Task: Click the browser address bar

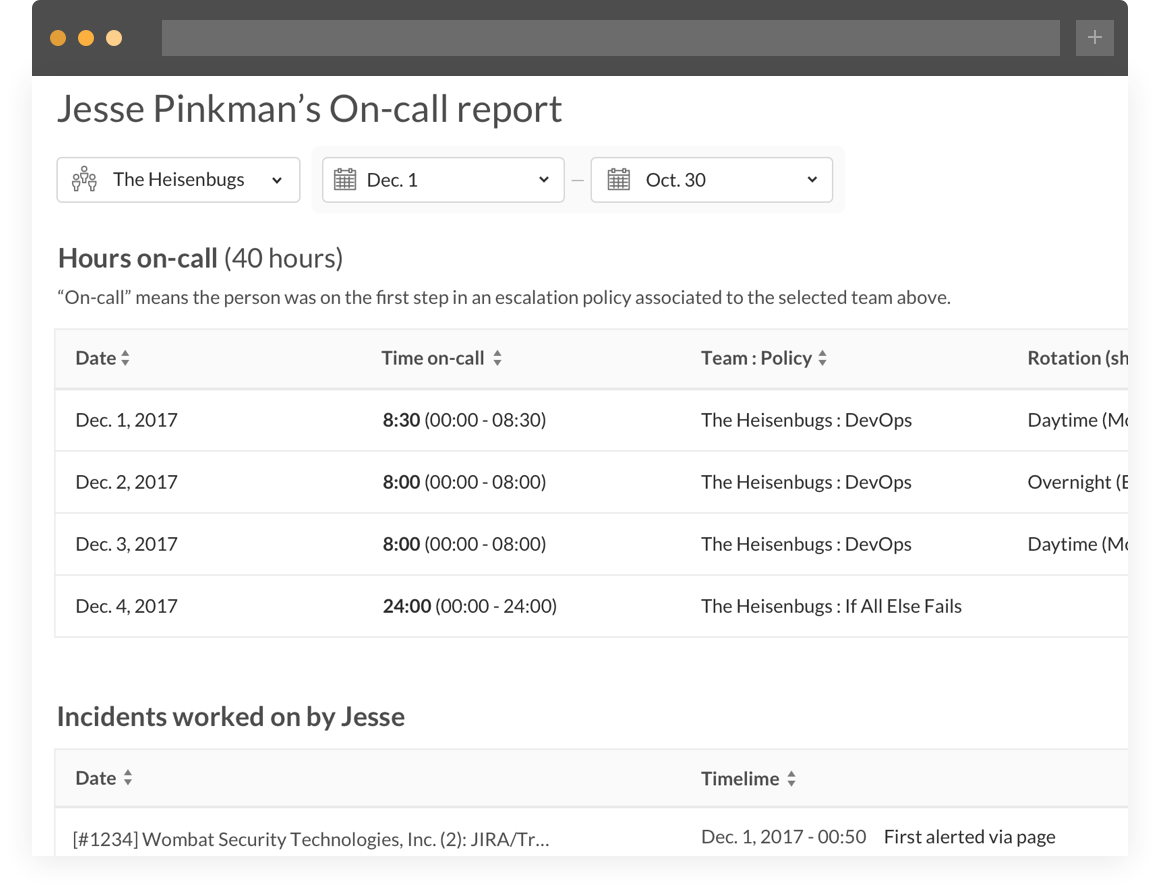Action: (611, 37)
